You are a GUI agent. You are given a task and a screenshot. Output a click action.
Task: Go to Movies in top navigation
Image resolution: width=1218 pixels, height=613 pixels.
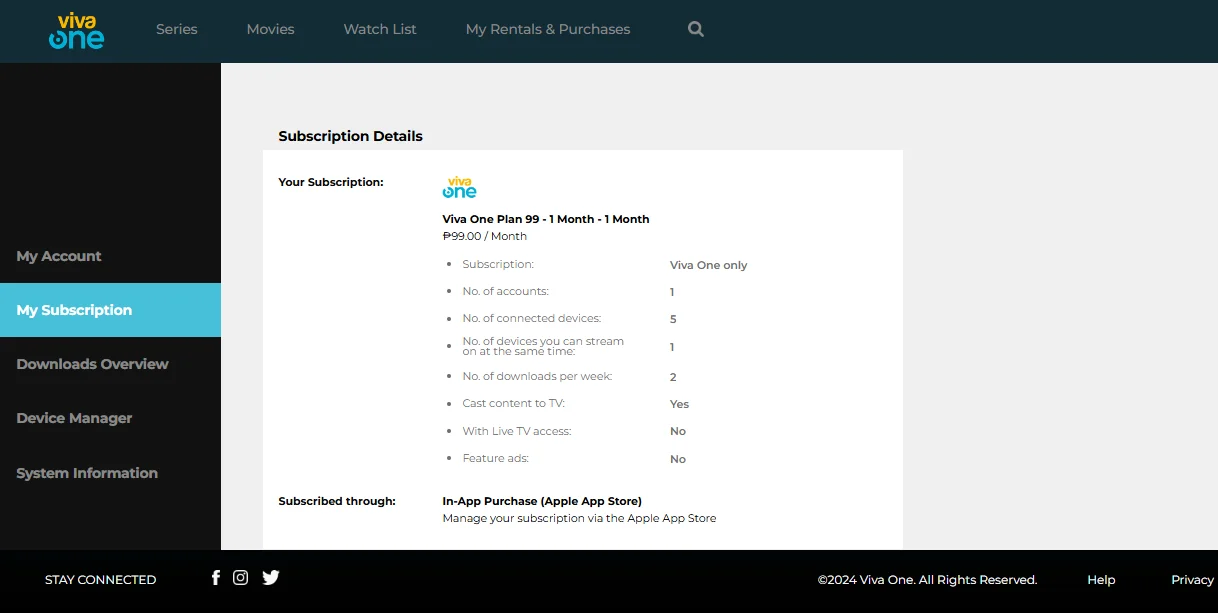tap(271, 29)
